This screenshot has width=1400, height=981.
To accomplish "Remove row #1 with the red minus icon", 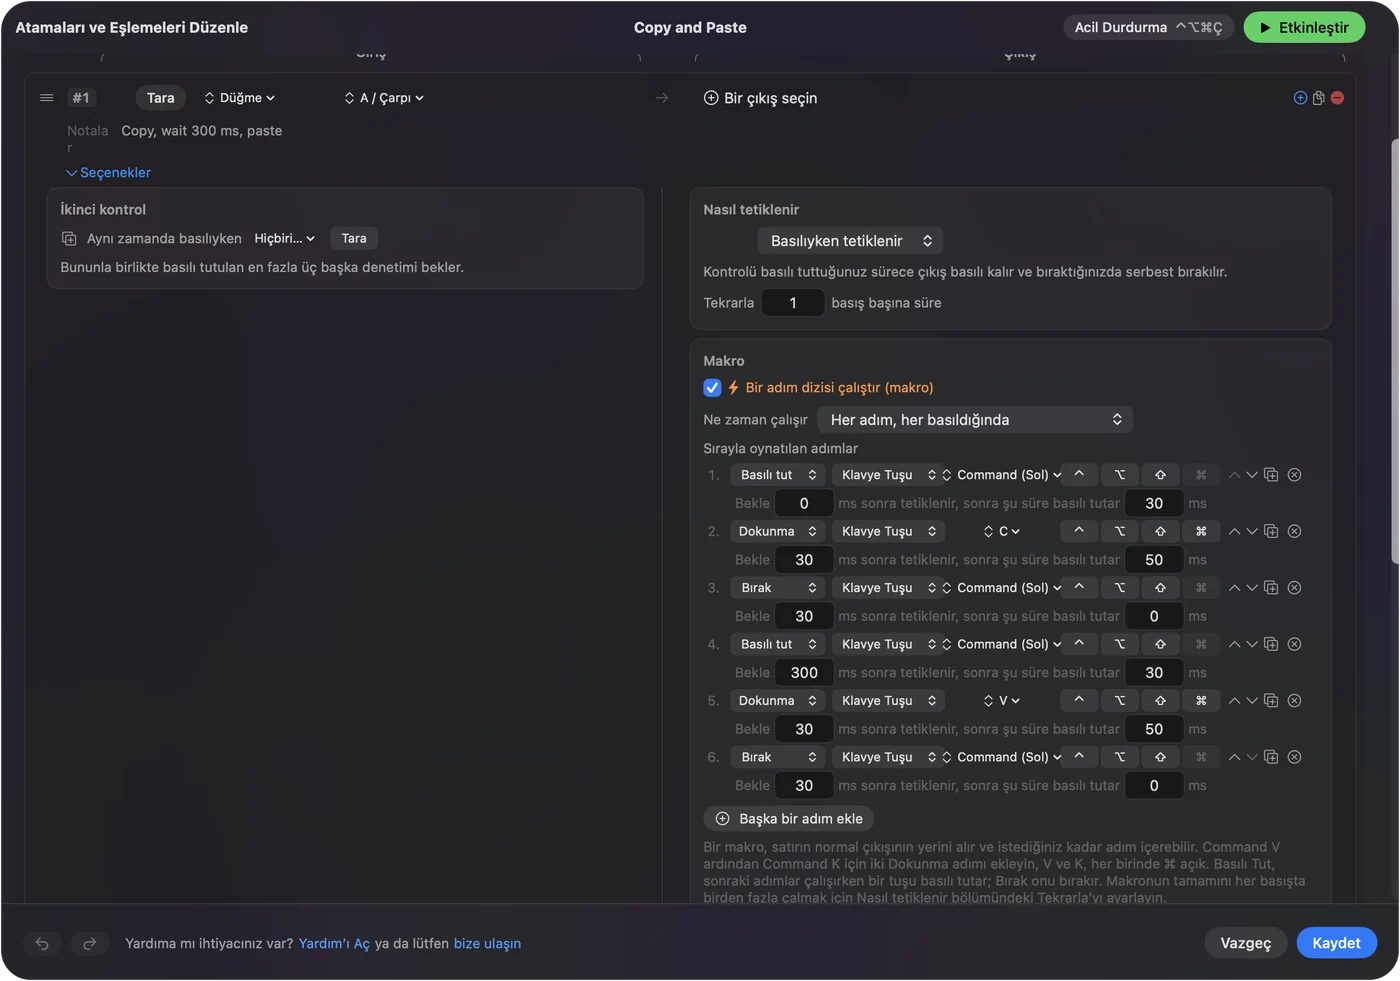I will (x=1337, y=98).
